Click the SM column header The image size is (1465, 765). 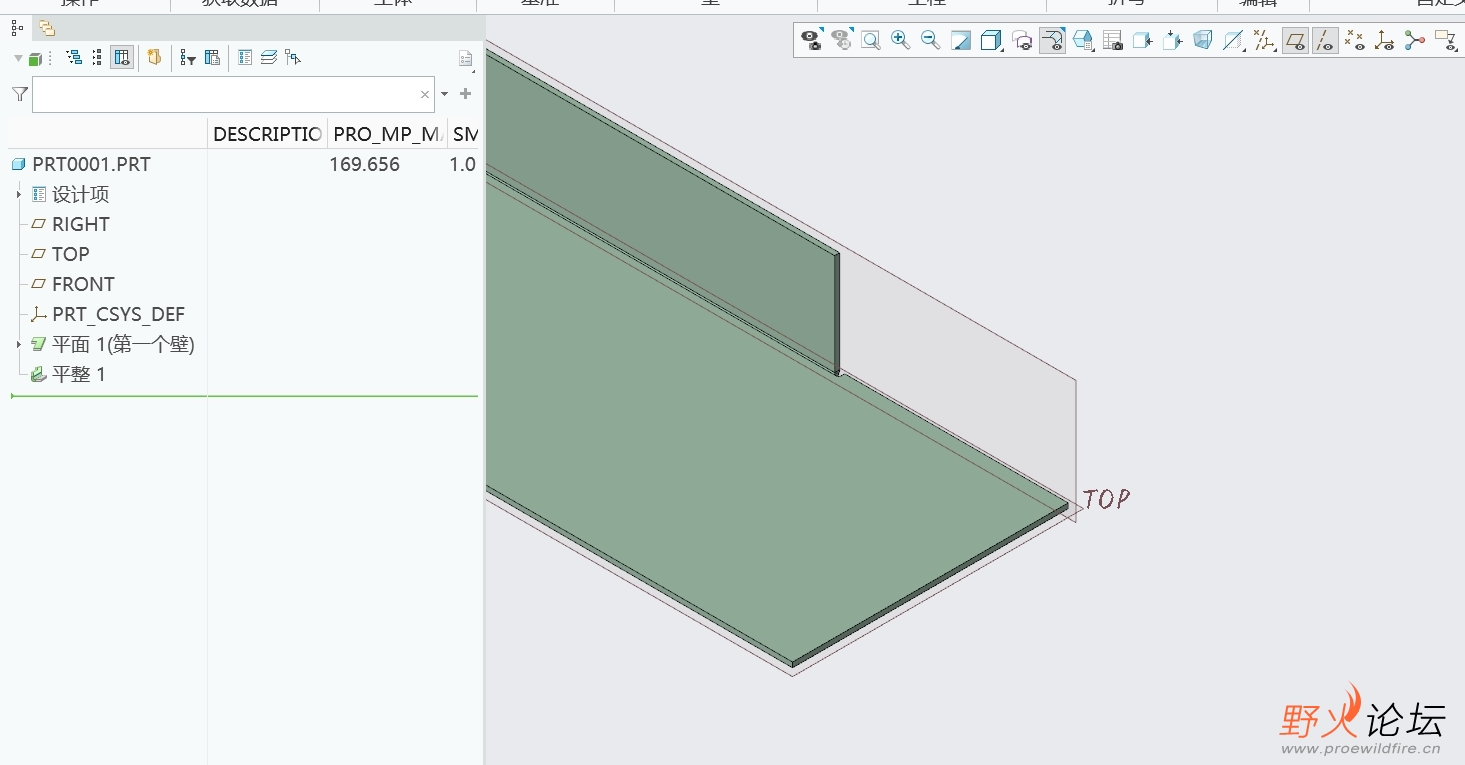[x=463, y=134]
